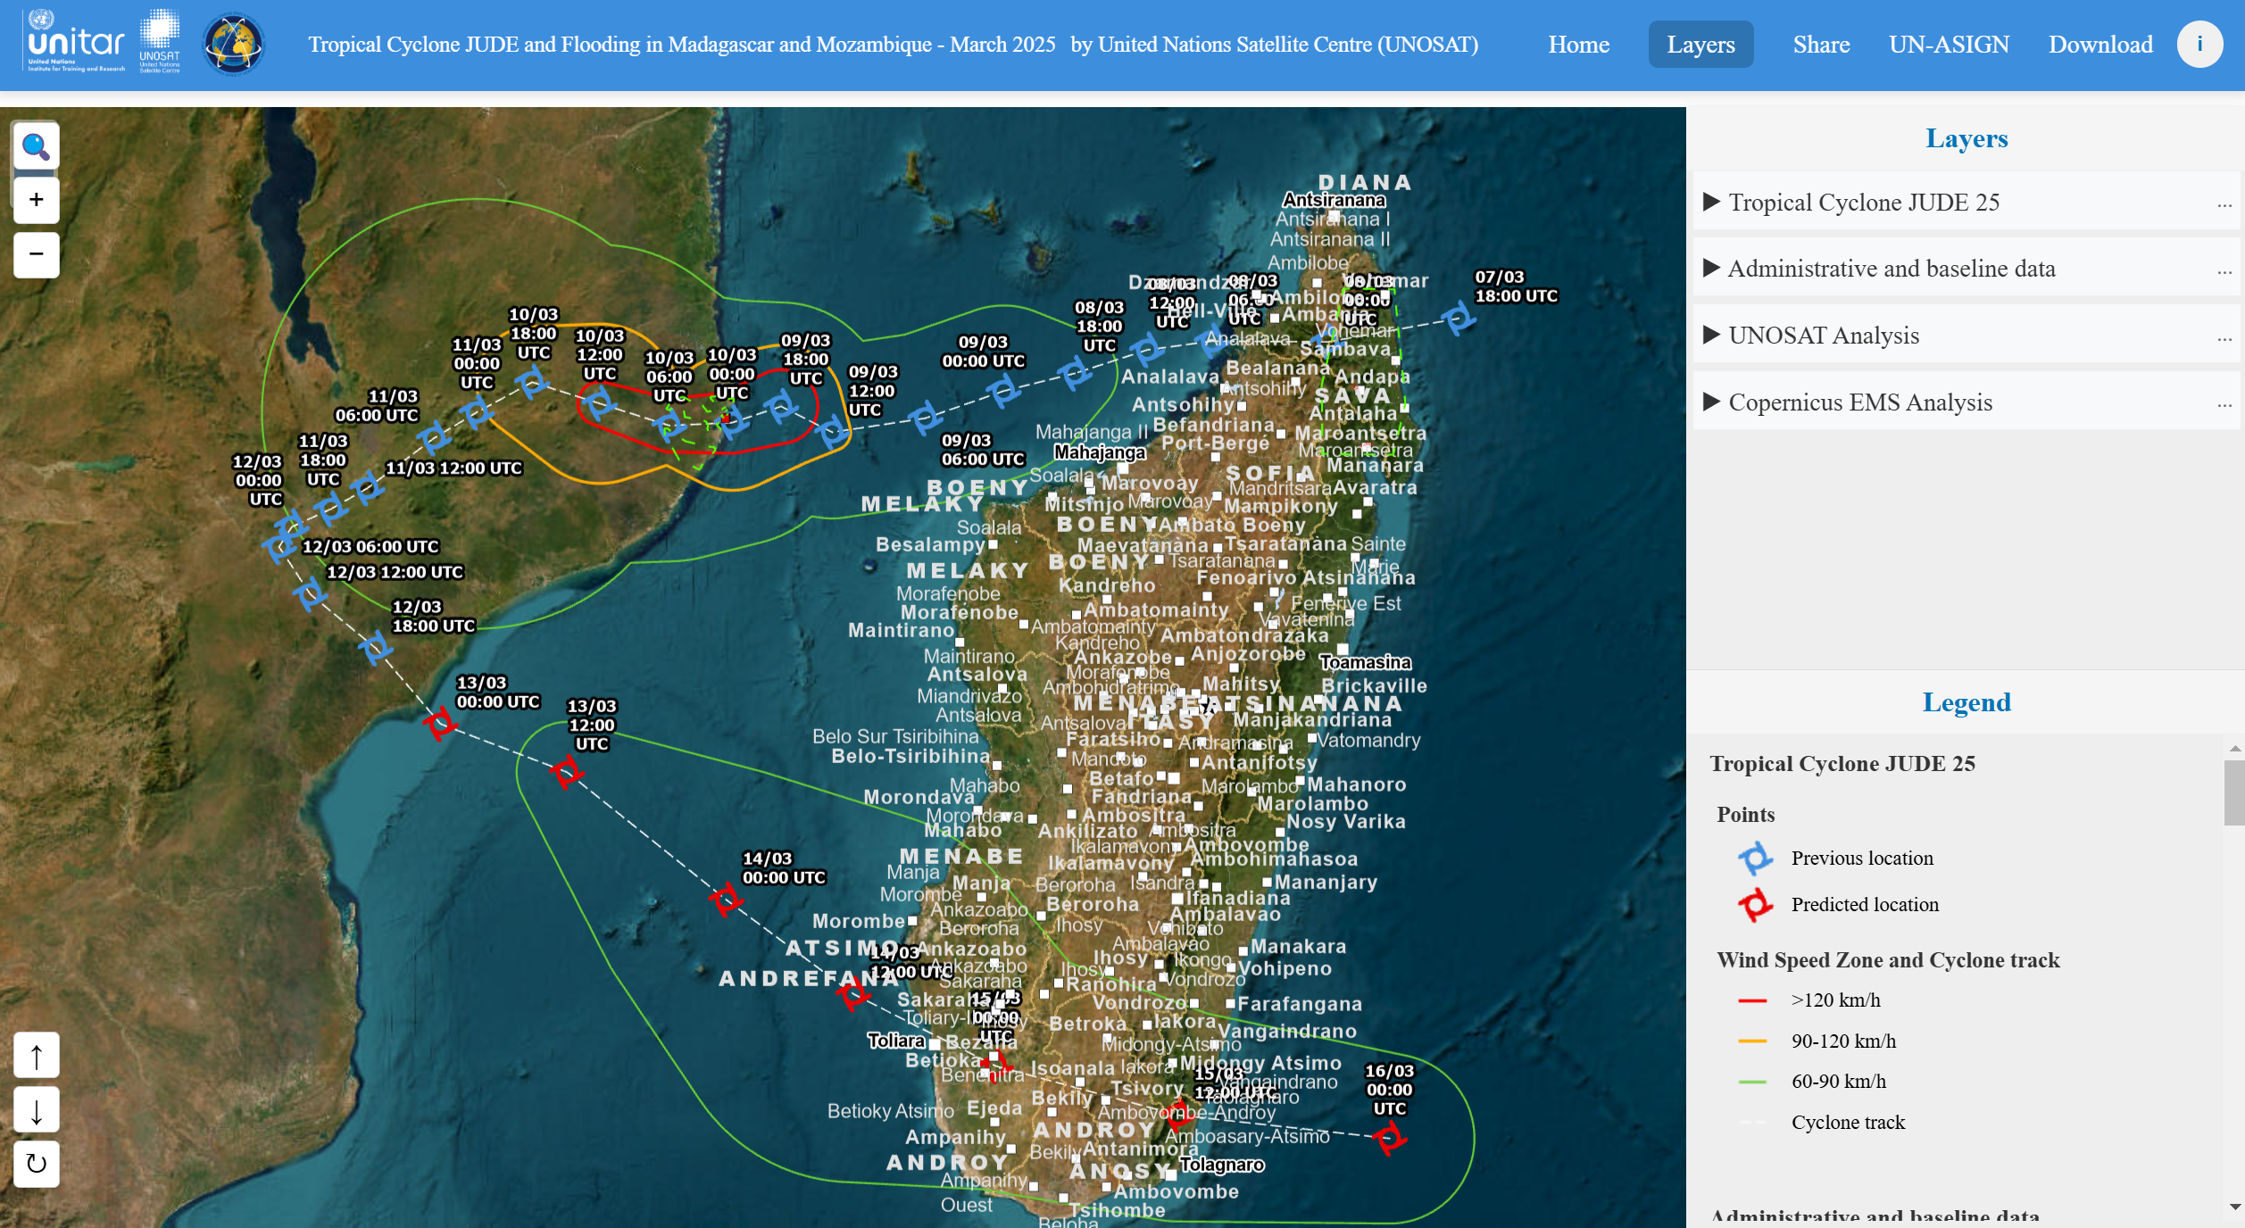Viewport: 2245px width, 1228px height.
Task: Open the Share menu item
Action: [1820, 44]
